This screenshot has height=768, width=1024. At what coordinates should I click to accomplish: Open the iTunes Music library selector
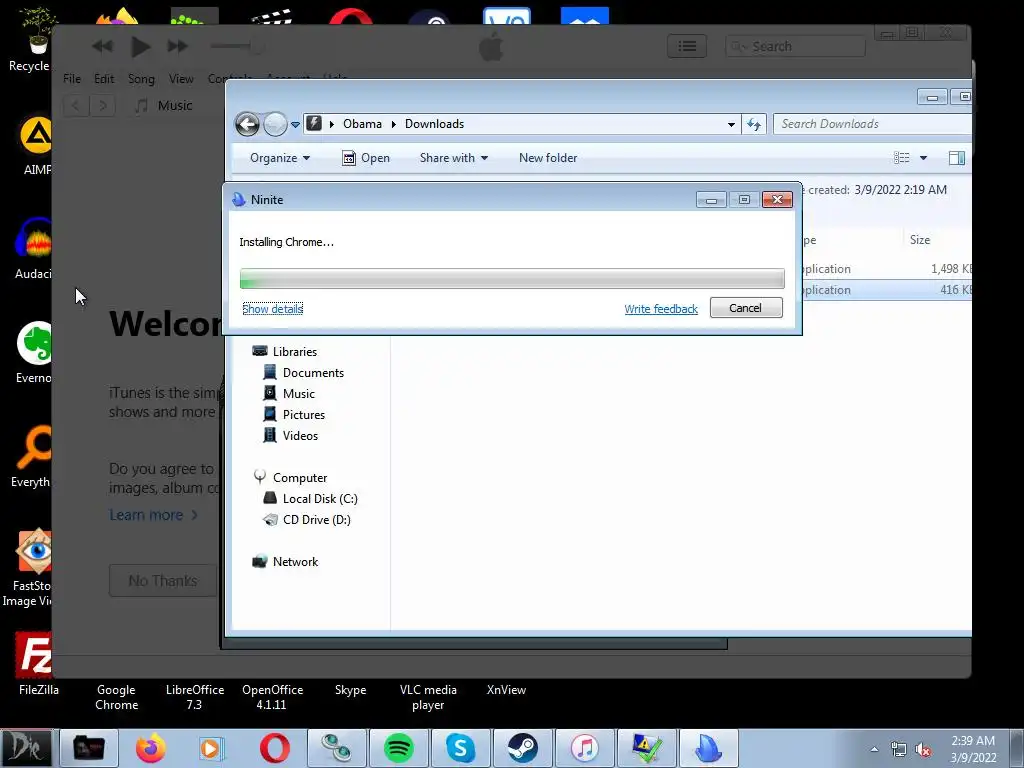(x=163, y=105)
